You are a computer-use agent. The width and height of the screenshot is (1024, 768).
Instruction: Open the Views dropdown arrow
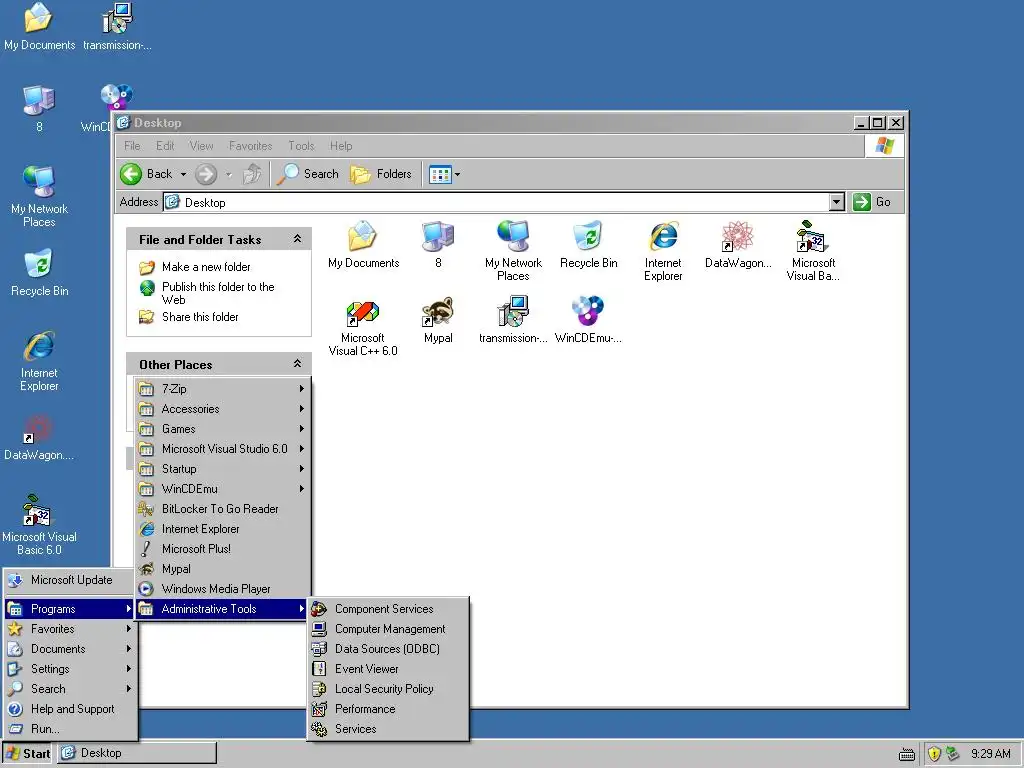point(457,174)
